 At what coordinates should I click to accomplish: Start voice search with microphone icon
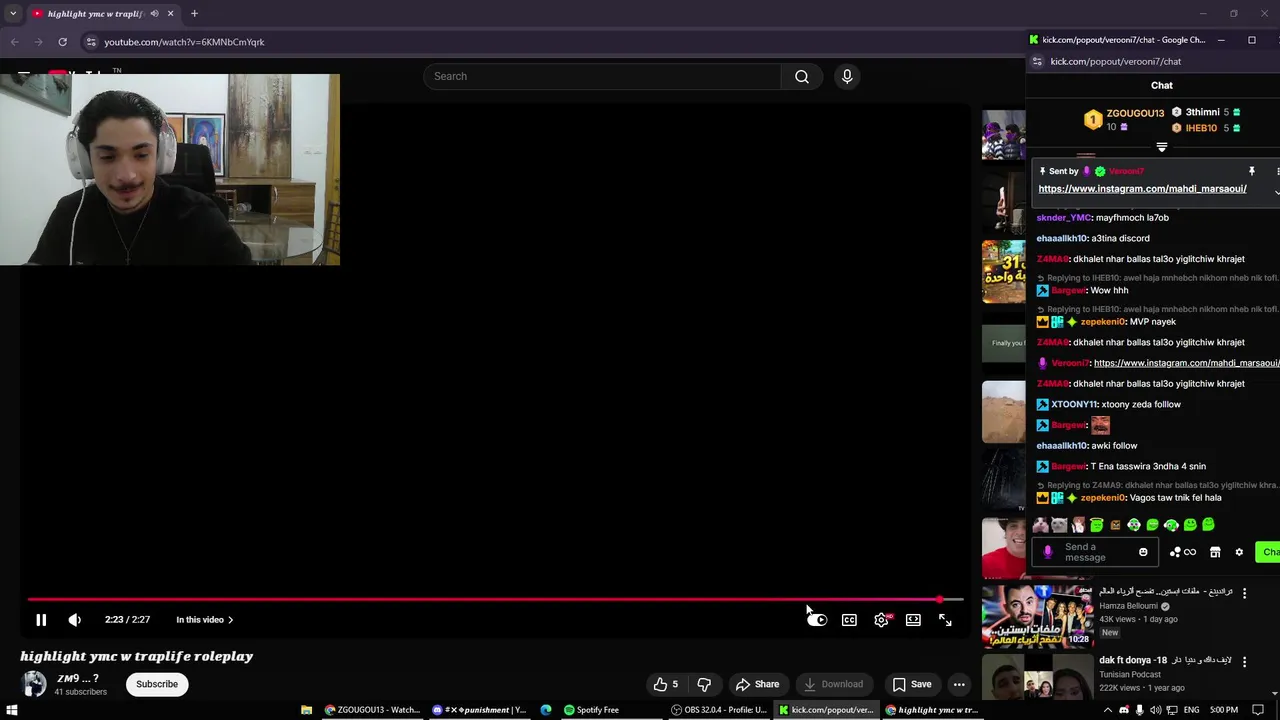(847, 76)
